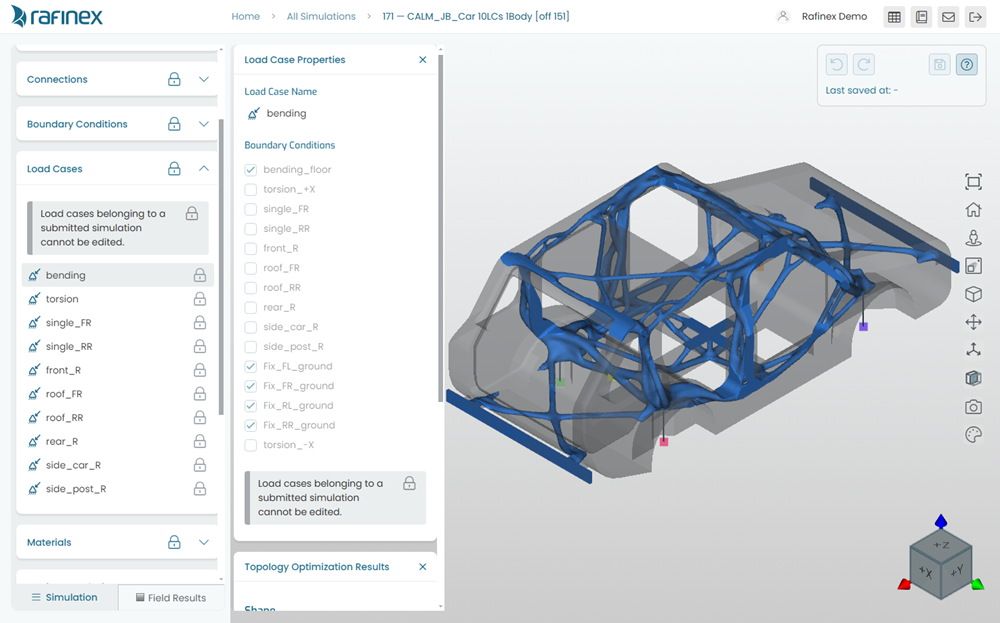
Task: Click the redo arrow button
Action: click(x=864, y=64)
